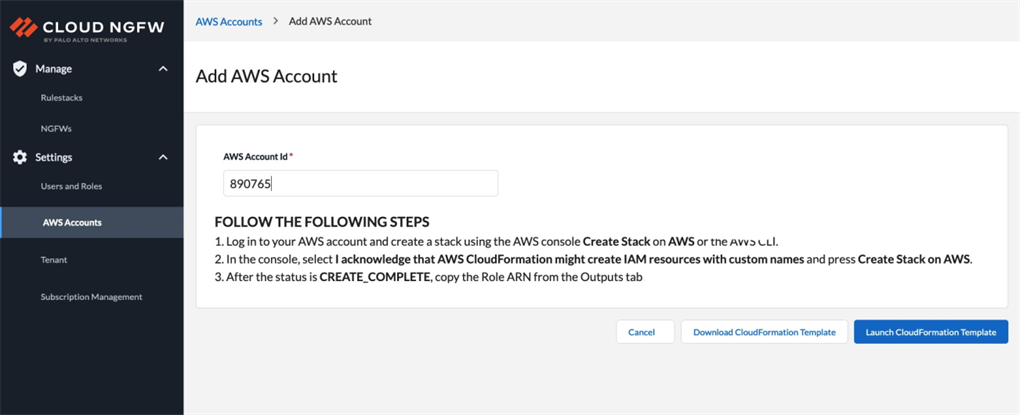The image size is (1020, 415).
Task: Download the CloudFormation Template
Action: click(764, 332)
